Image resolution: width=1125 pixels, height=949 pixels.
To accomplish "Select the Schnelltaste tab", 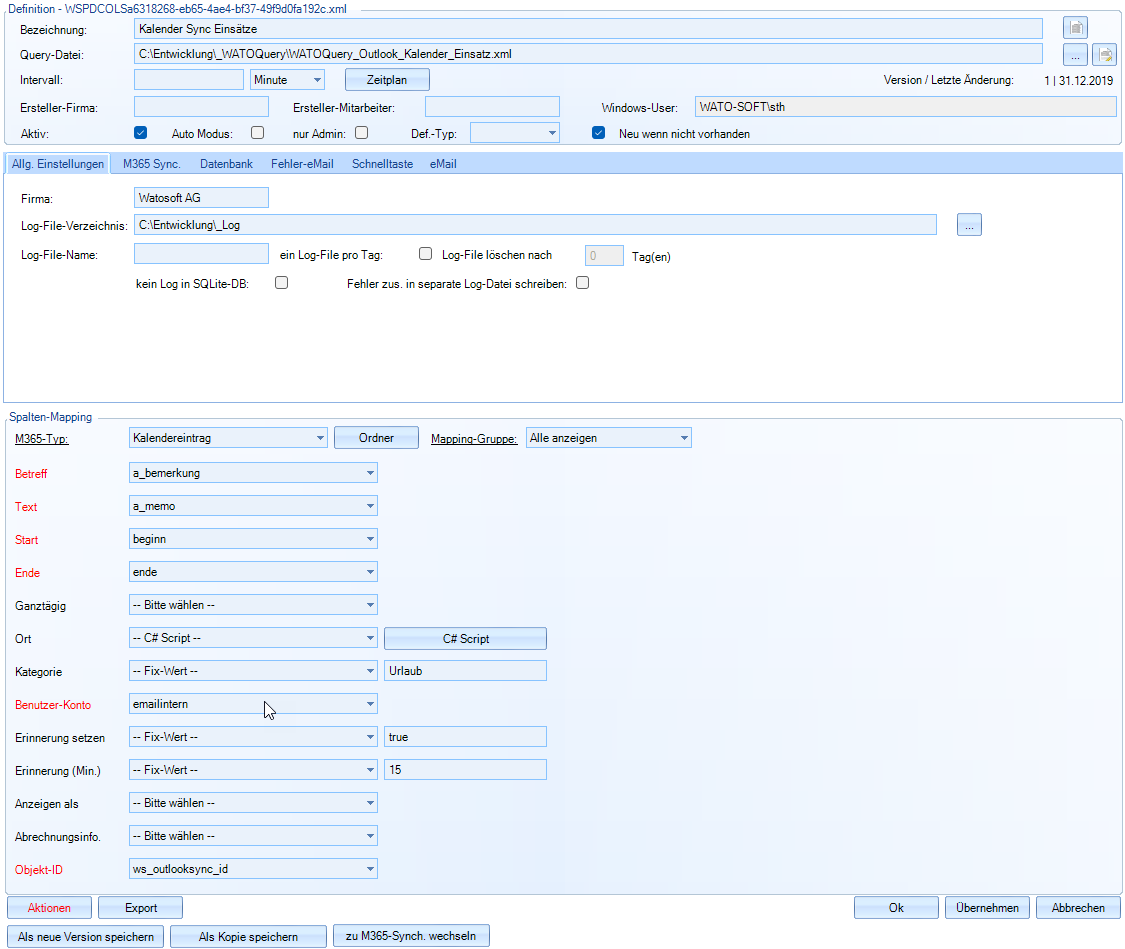I will [x=382, y=163].
